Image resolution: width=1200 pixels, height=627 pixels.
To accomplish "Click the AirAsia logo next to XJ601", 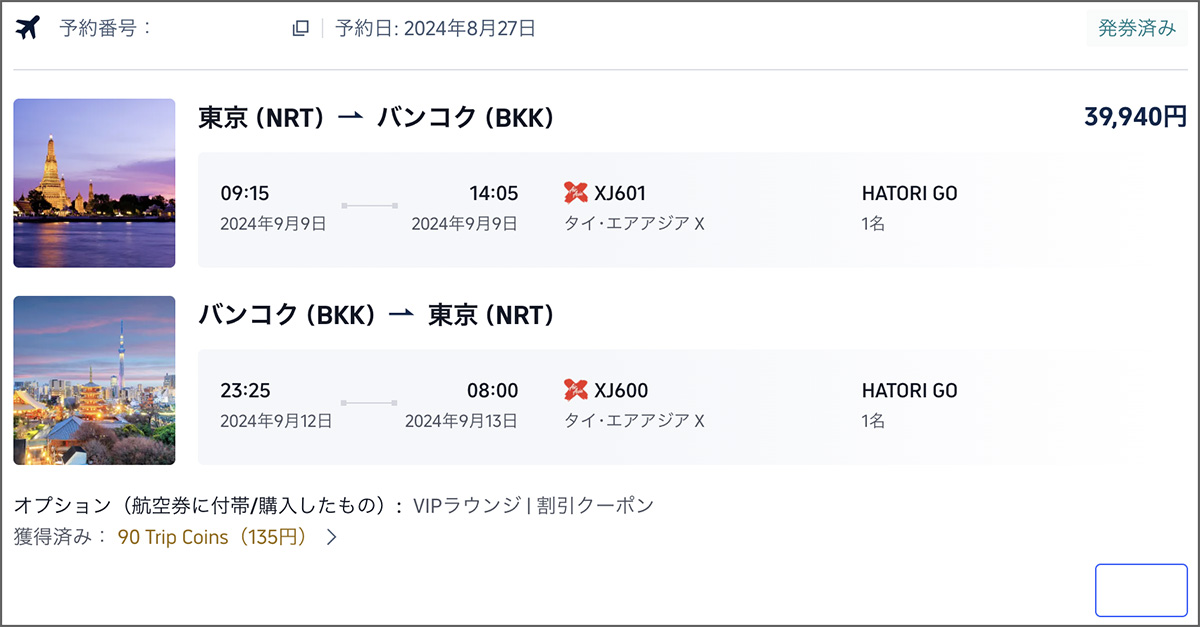I will pos(576,193).
